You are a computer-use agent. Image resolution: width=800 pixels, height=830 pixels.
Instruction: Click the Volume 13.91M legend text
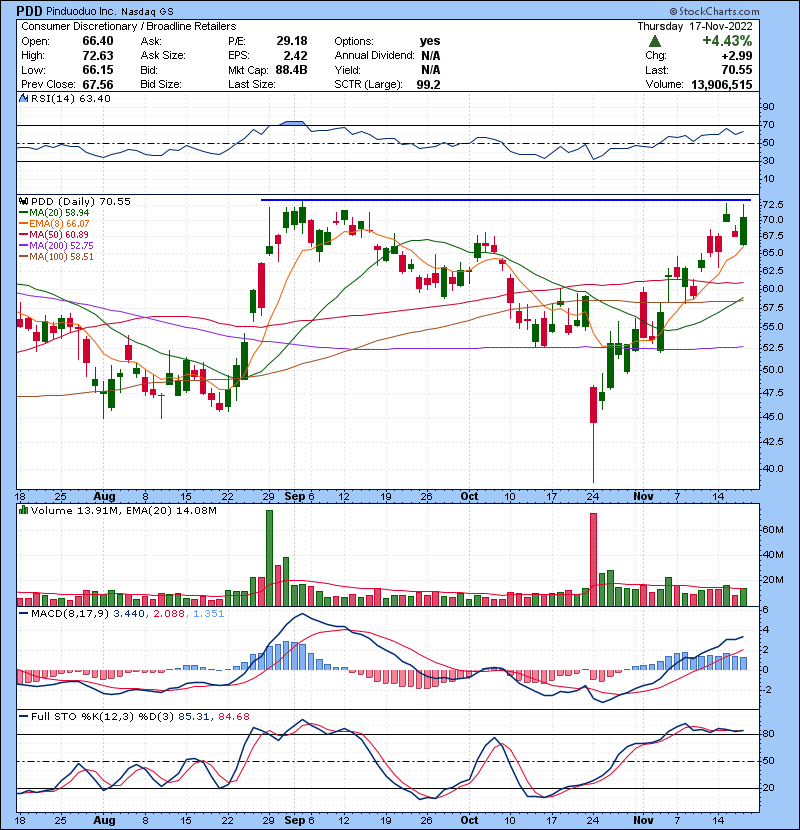pos(76,510)
